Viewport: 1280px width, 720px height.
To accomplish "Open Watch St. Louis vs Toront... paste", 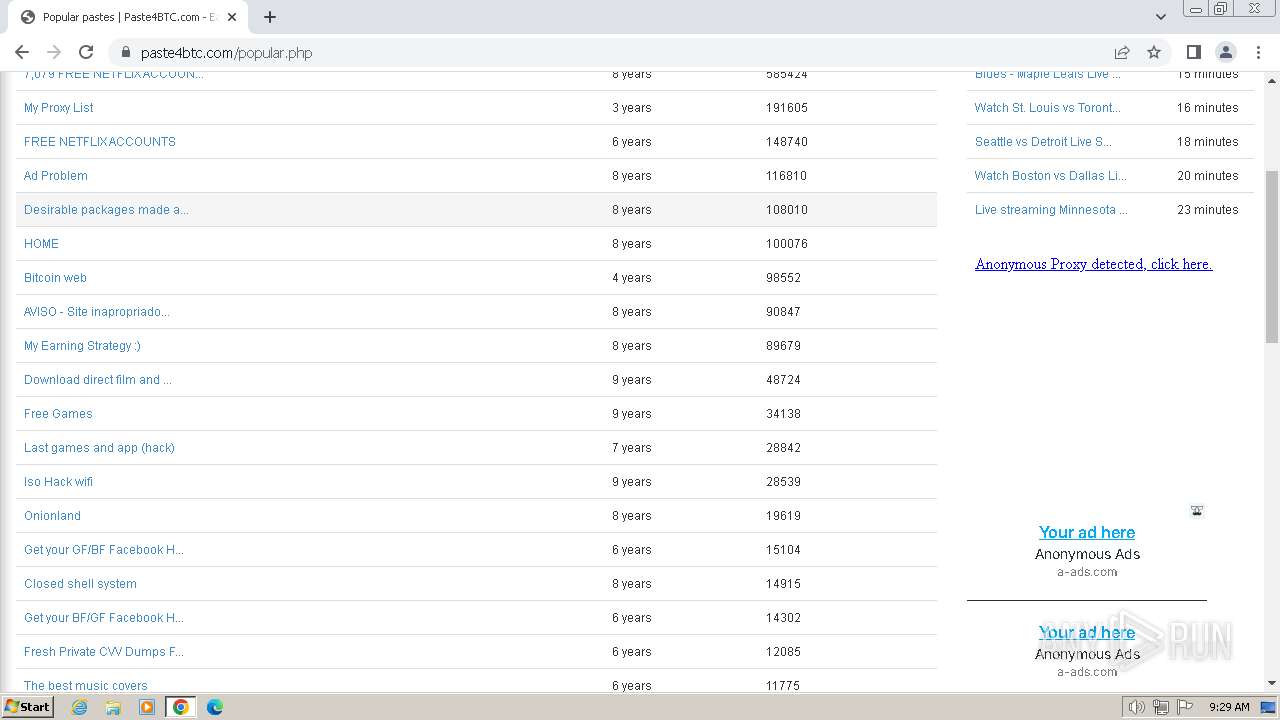I will point(1047,108).
